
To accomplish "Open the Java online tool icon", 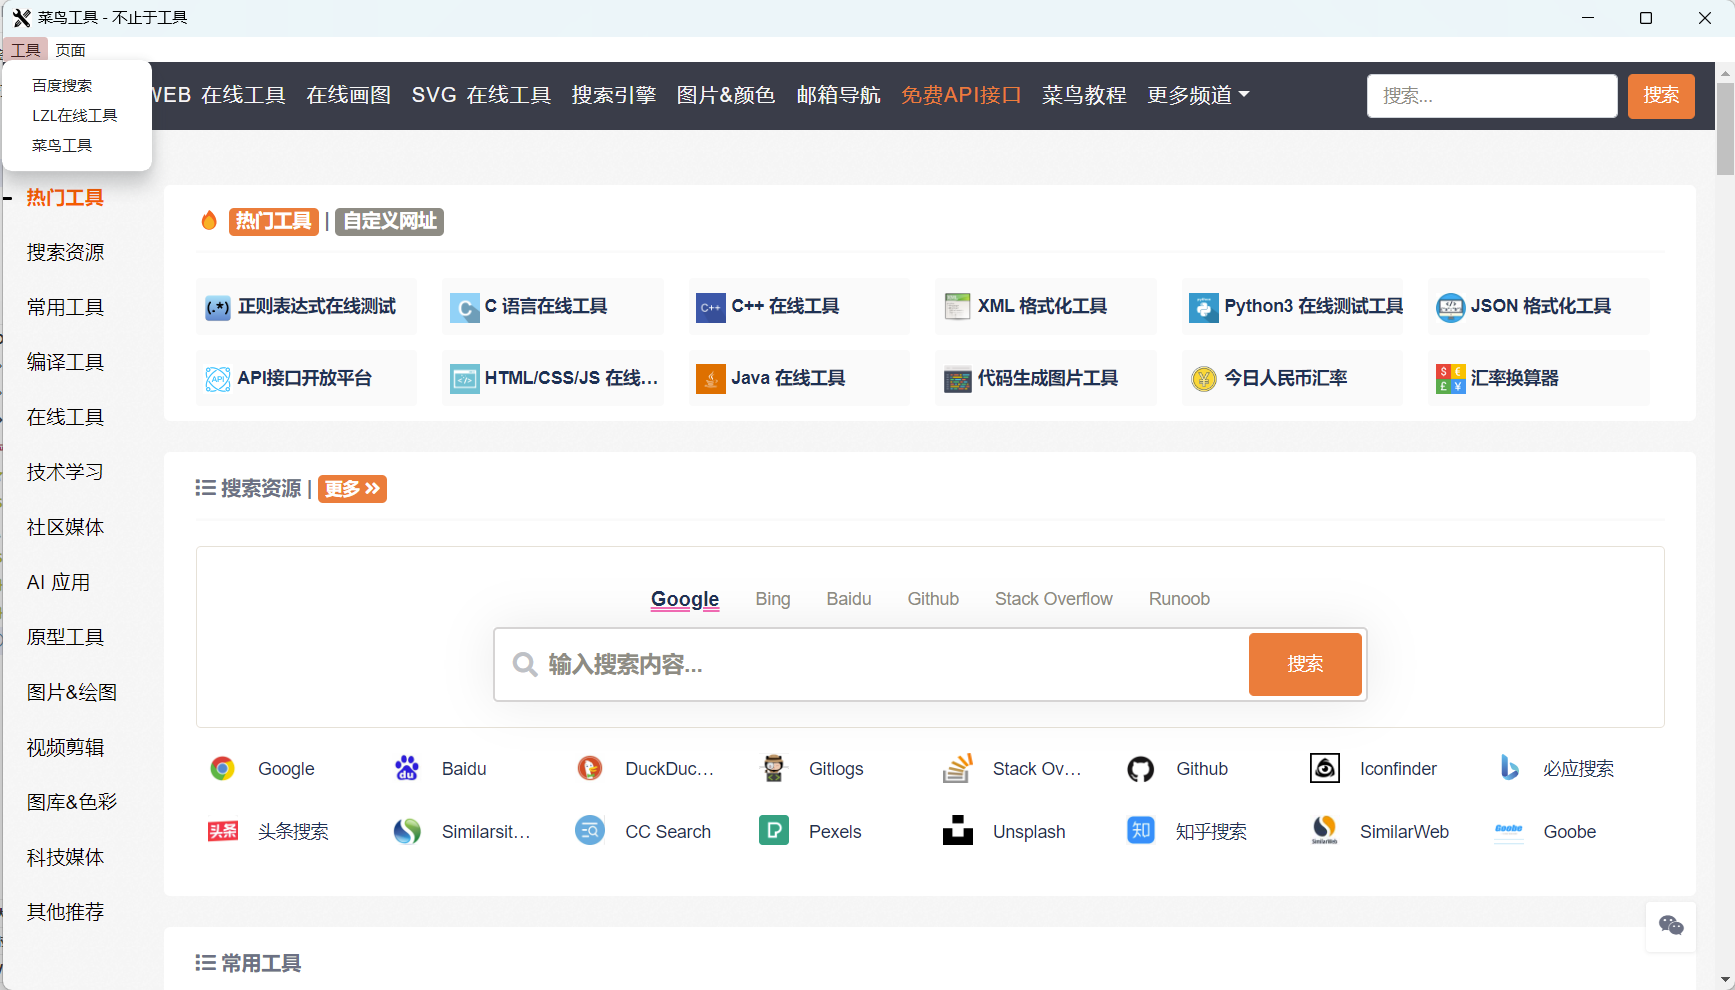I will [x=710, y=379].
